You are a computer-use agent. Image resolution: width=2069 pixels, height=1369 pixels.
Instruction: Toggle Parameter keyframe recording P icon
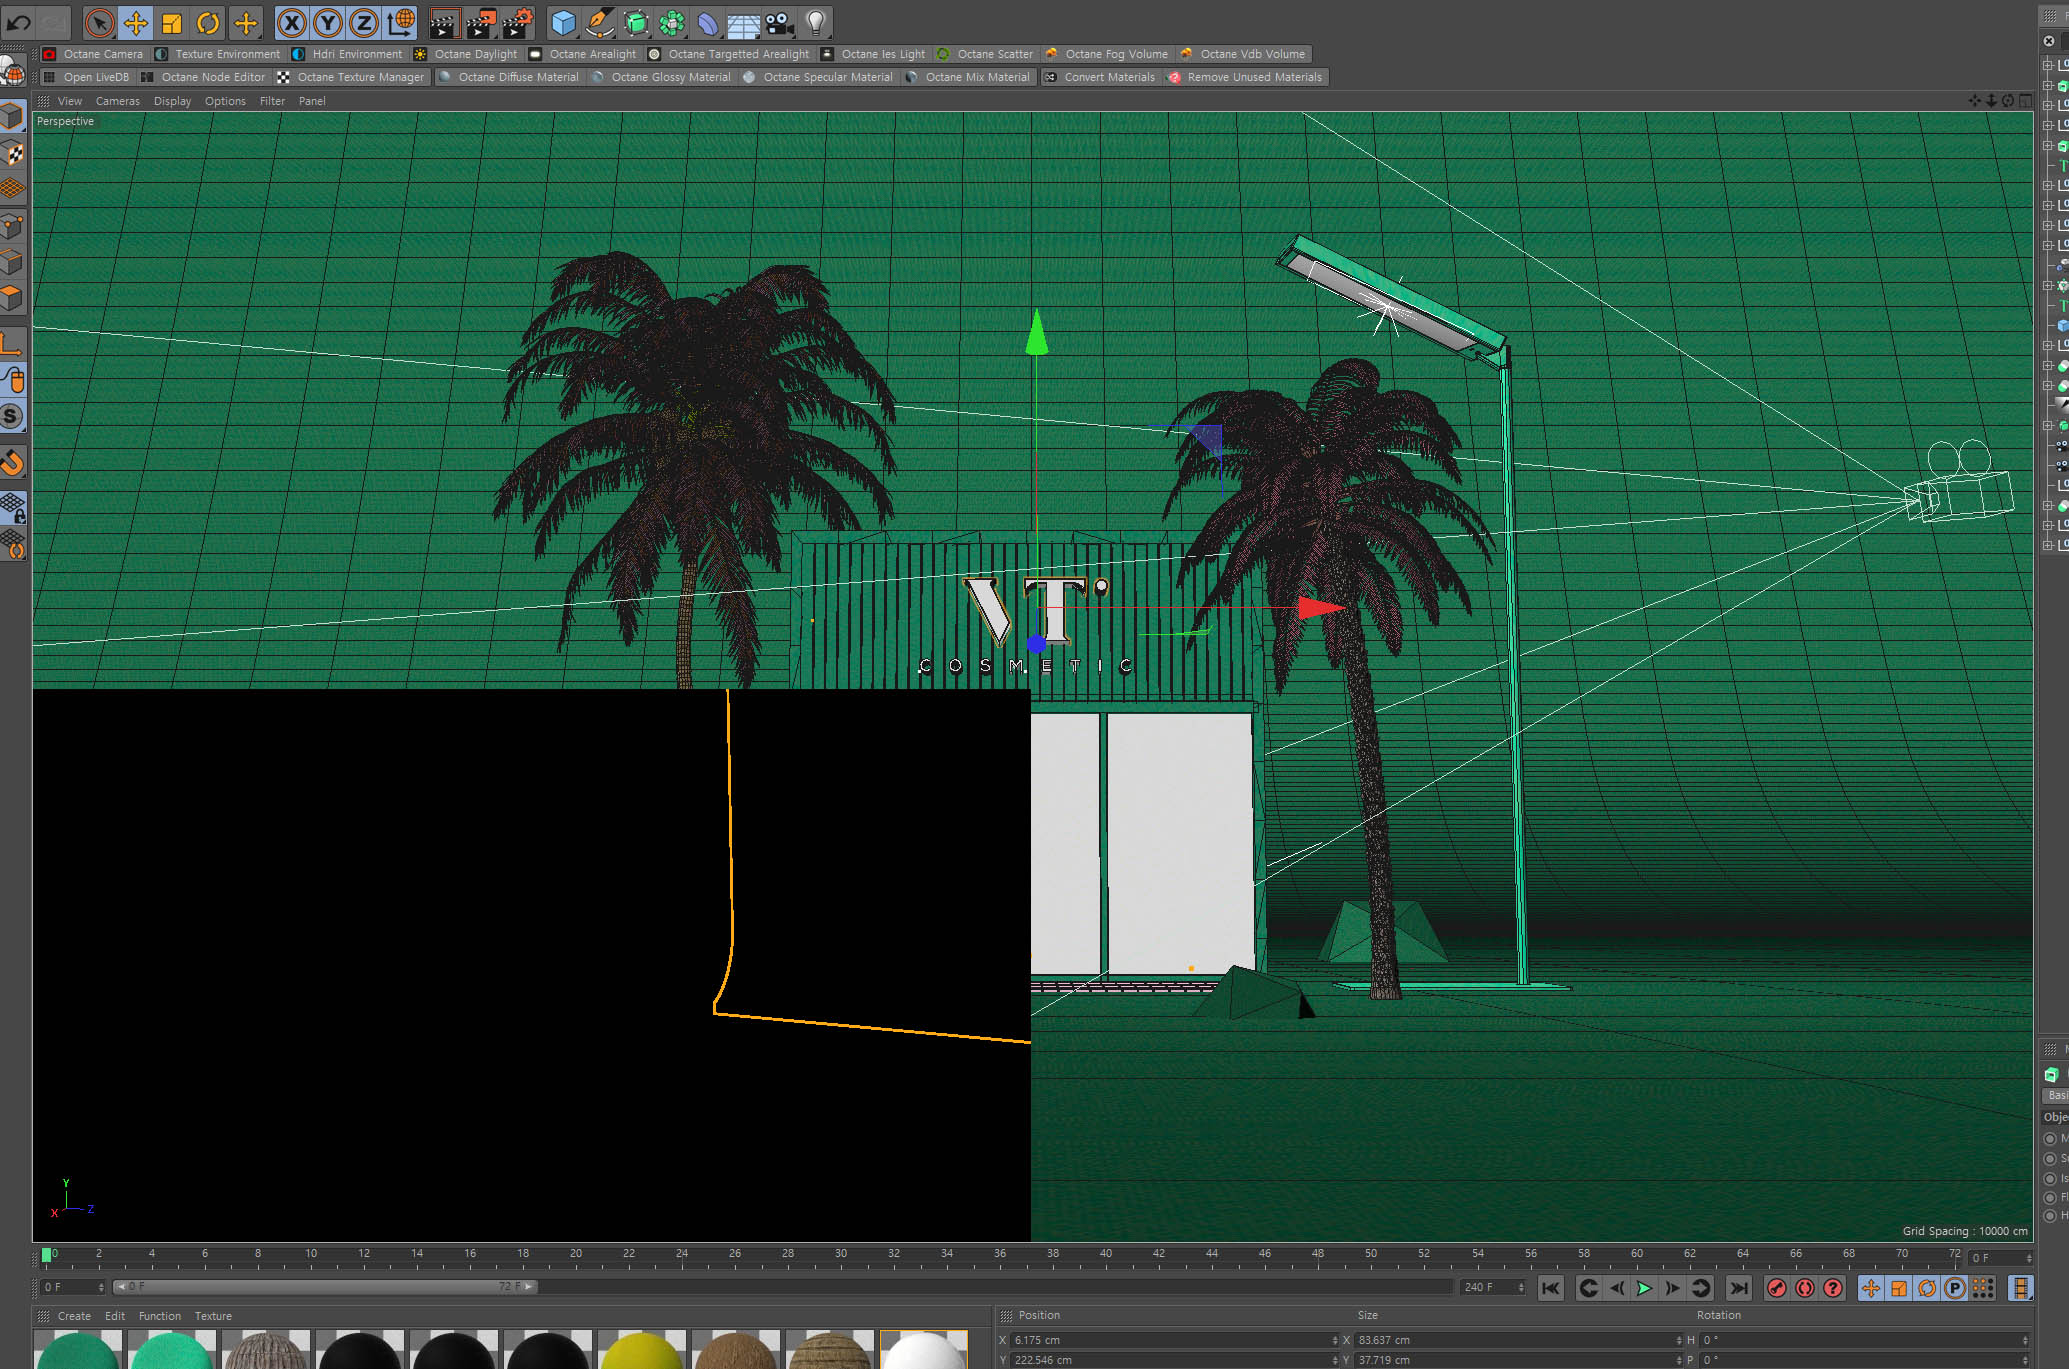point(1955,1288)
